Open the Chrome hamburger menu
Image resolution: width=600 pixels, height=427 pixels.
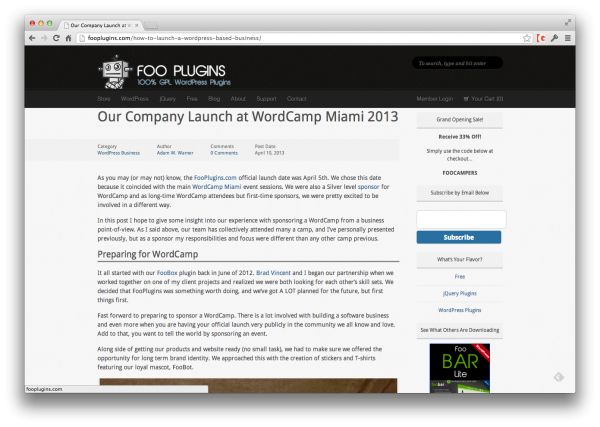click(568, 38)
